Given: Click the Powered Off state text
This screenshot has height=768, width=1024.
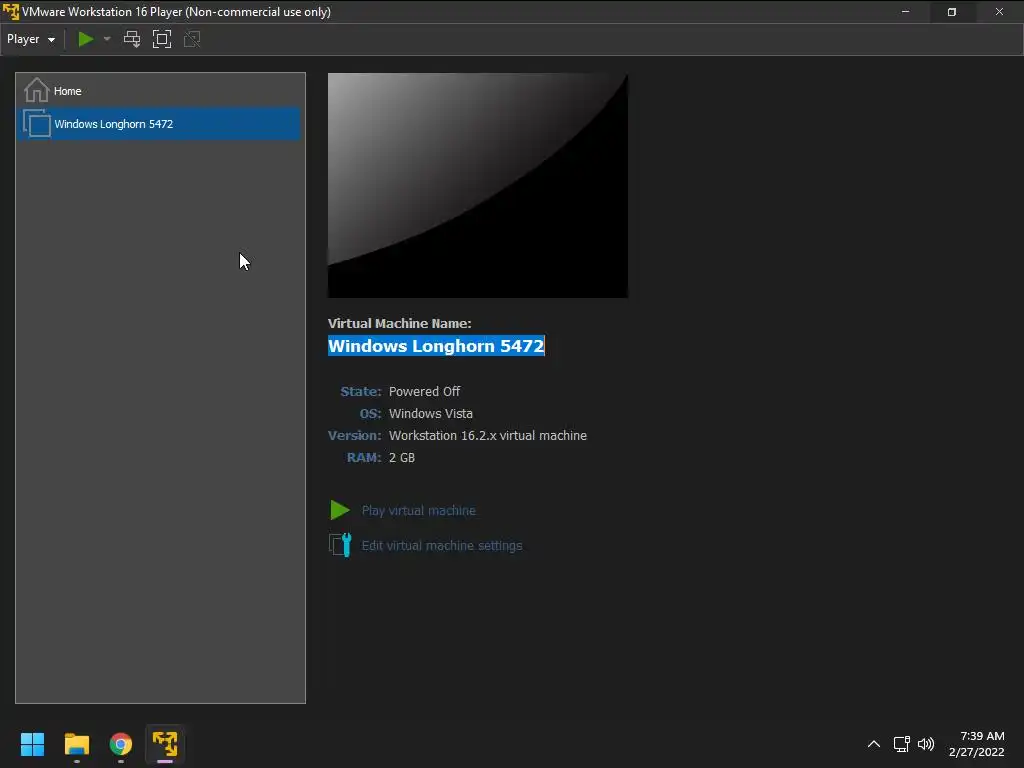Looking at the screenshot, I should [424, 391].
